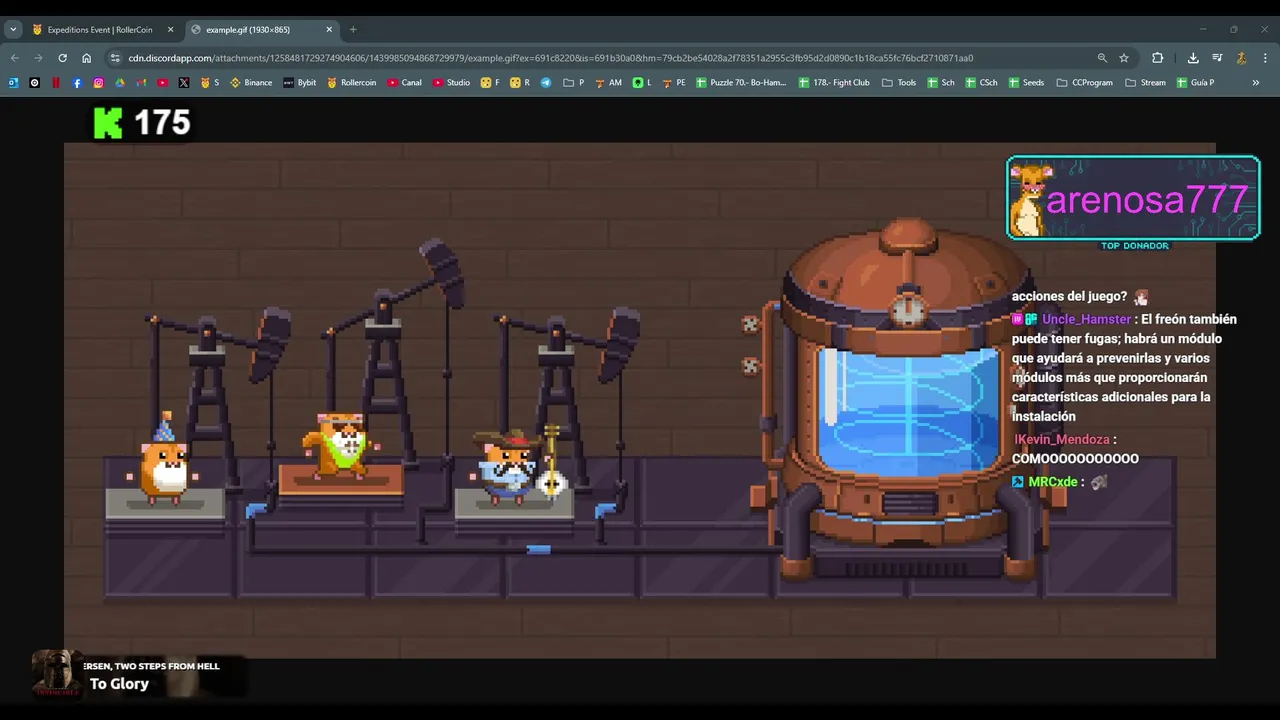Open the AM bookmark
Image resolution: width=1280 pixels, height=720 pixels.
point(608,83)
